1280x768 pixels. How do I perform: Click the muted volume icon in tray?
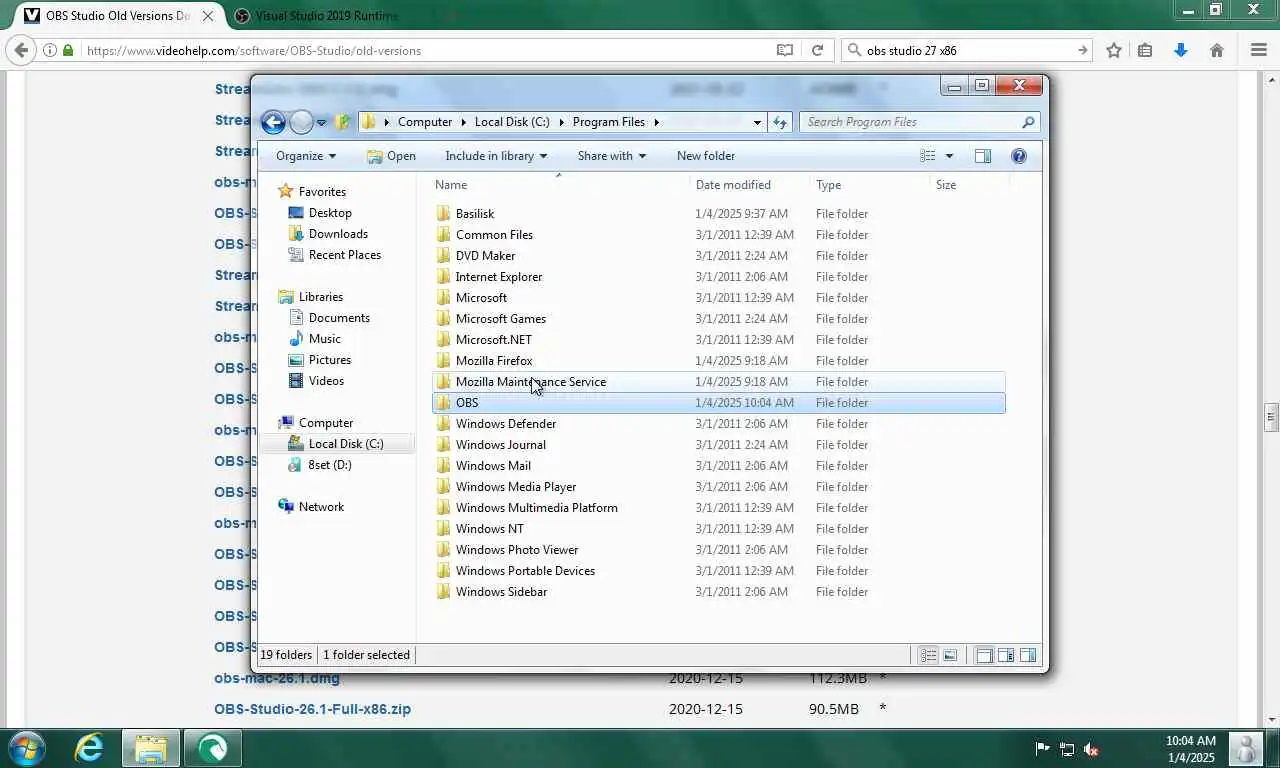(1092, 749)
